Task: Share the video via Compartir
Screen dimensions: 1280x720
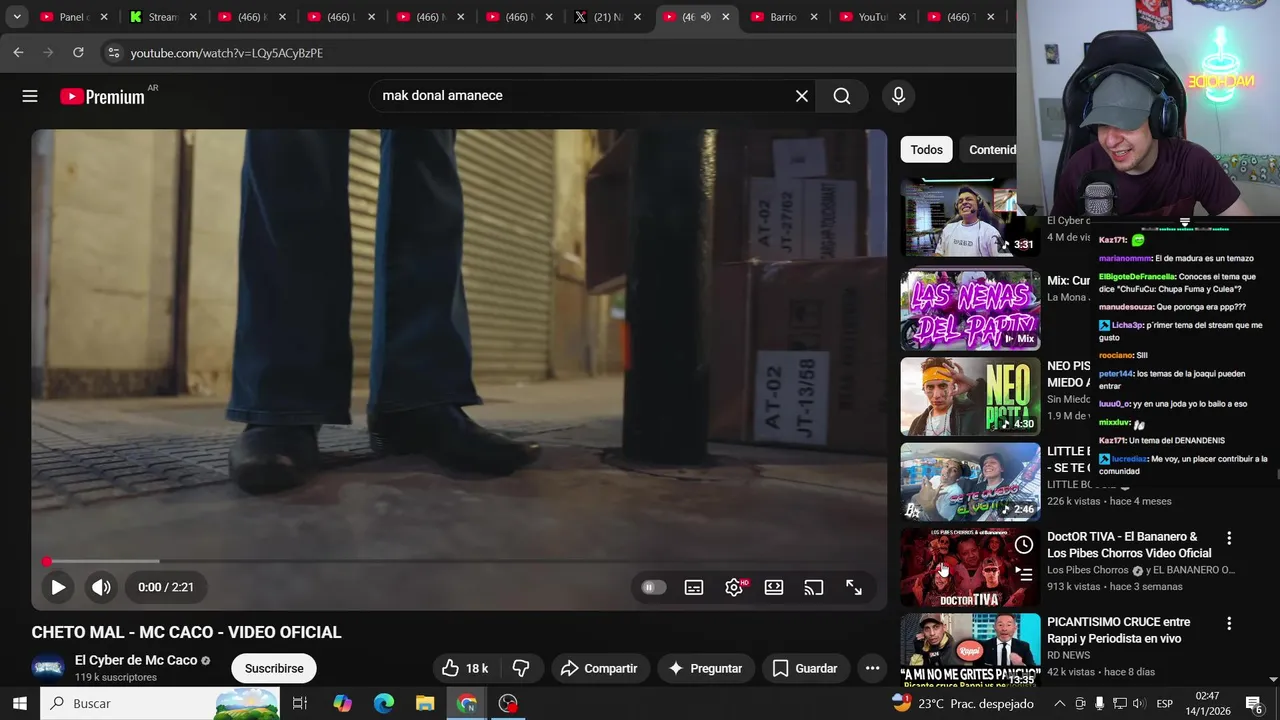Action: pyautogui.click(x=599, y=668)
